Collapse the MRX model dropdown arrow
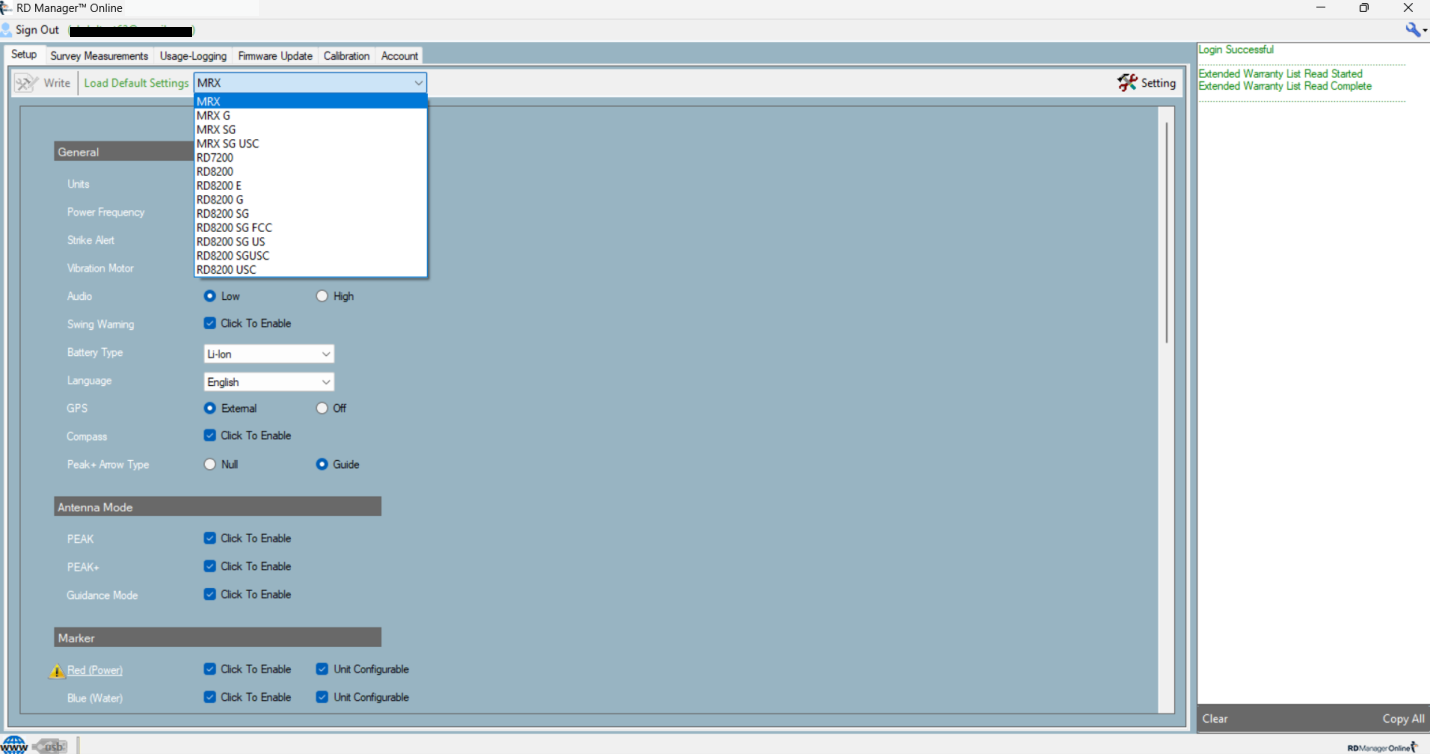This screenshot has width=1430, height=754. 418,83
